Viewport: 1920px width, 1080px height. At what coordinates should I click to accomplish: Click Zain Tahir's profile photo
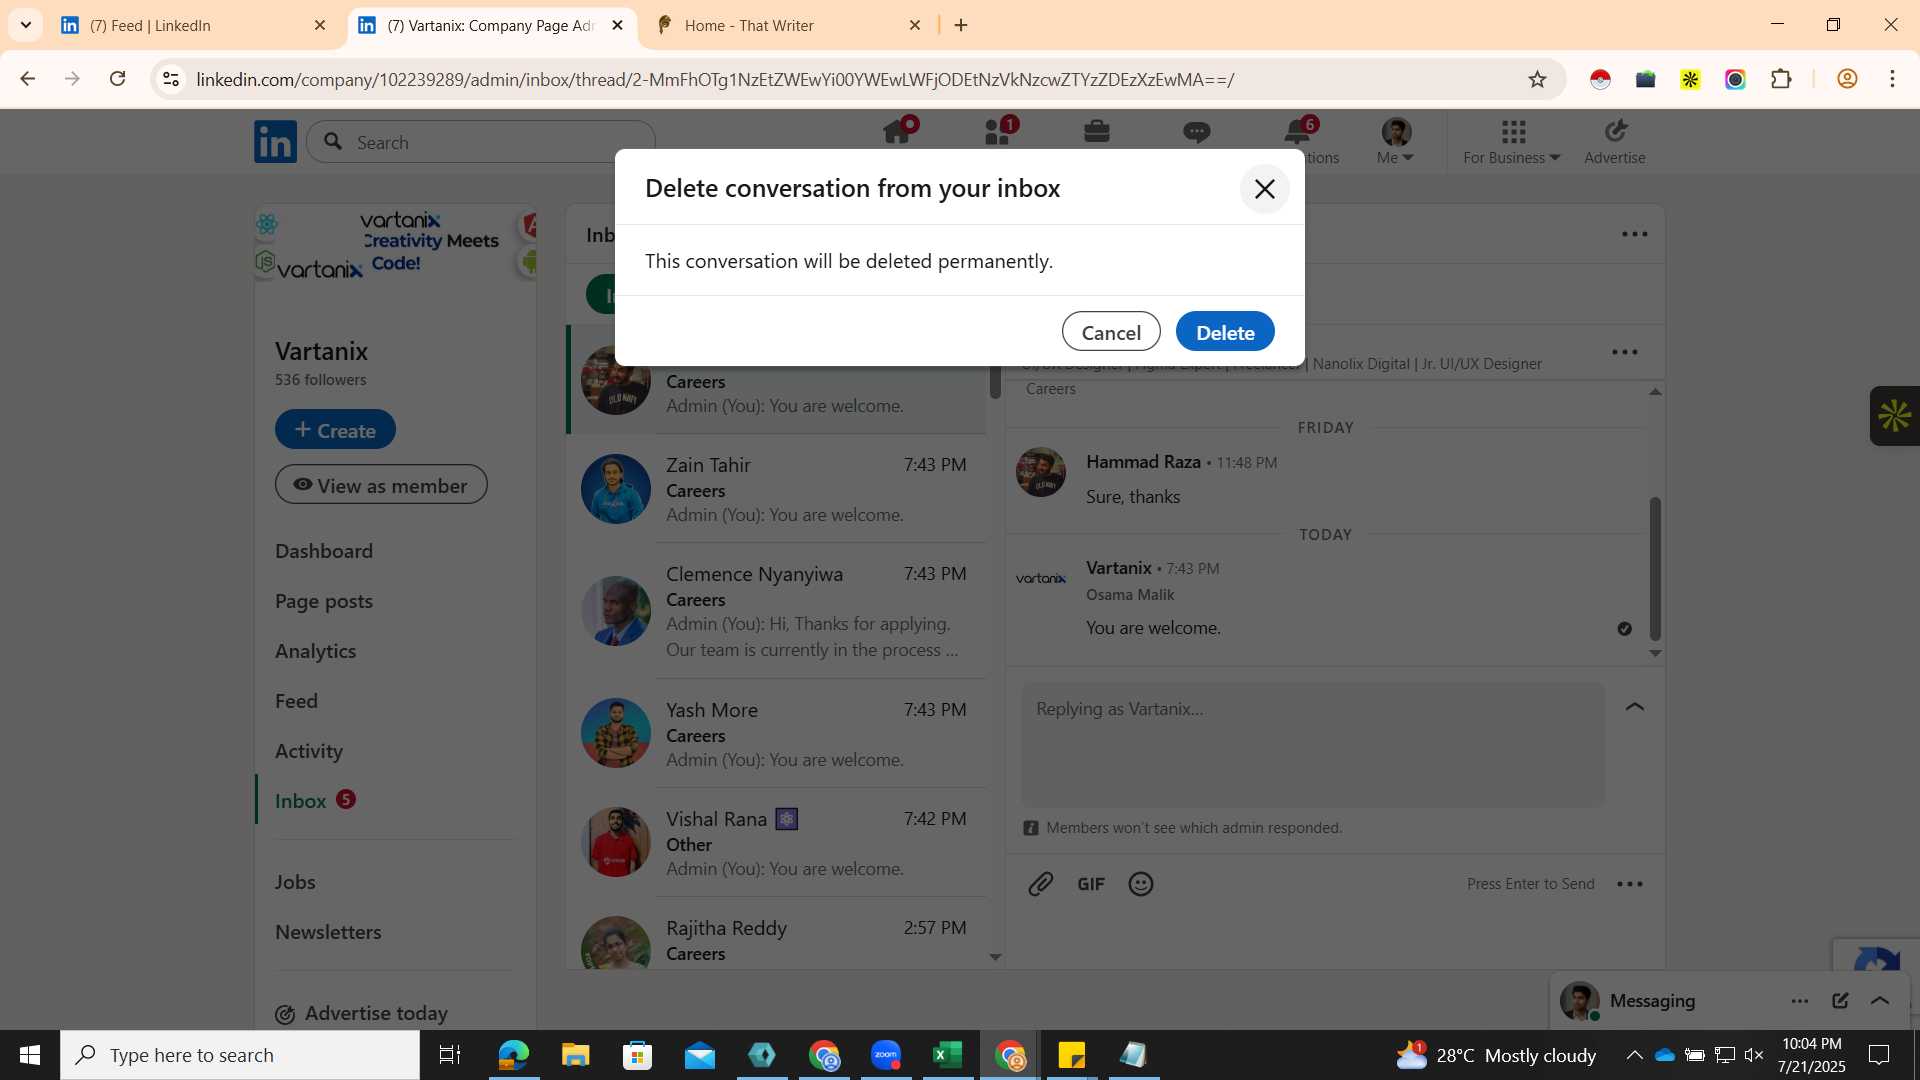point(616,489)
